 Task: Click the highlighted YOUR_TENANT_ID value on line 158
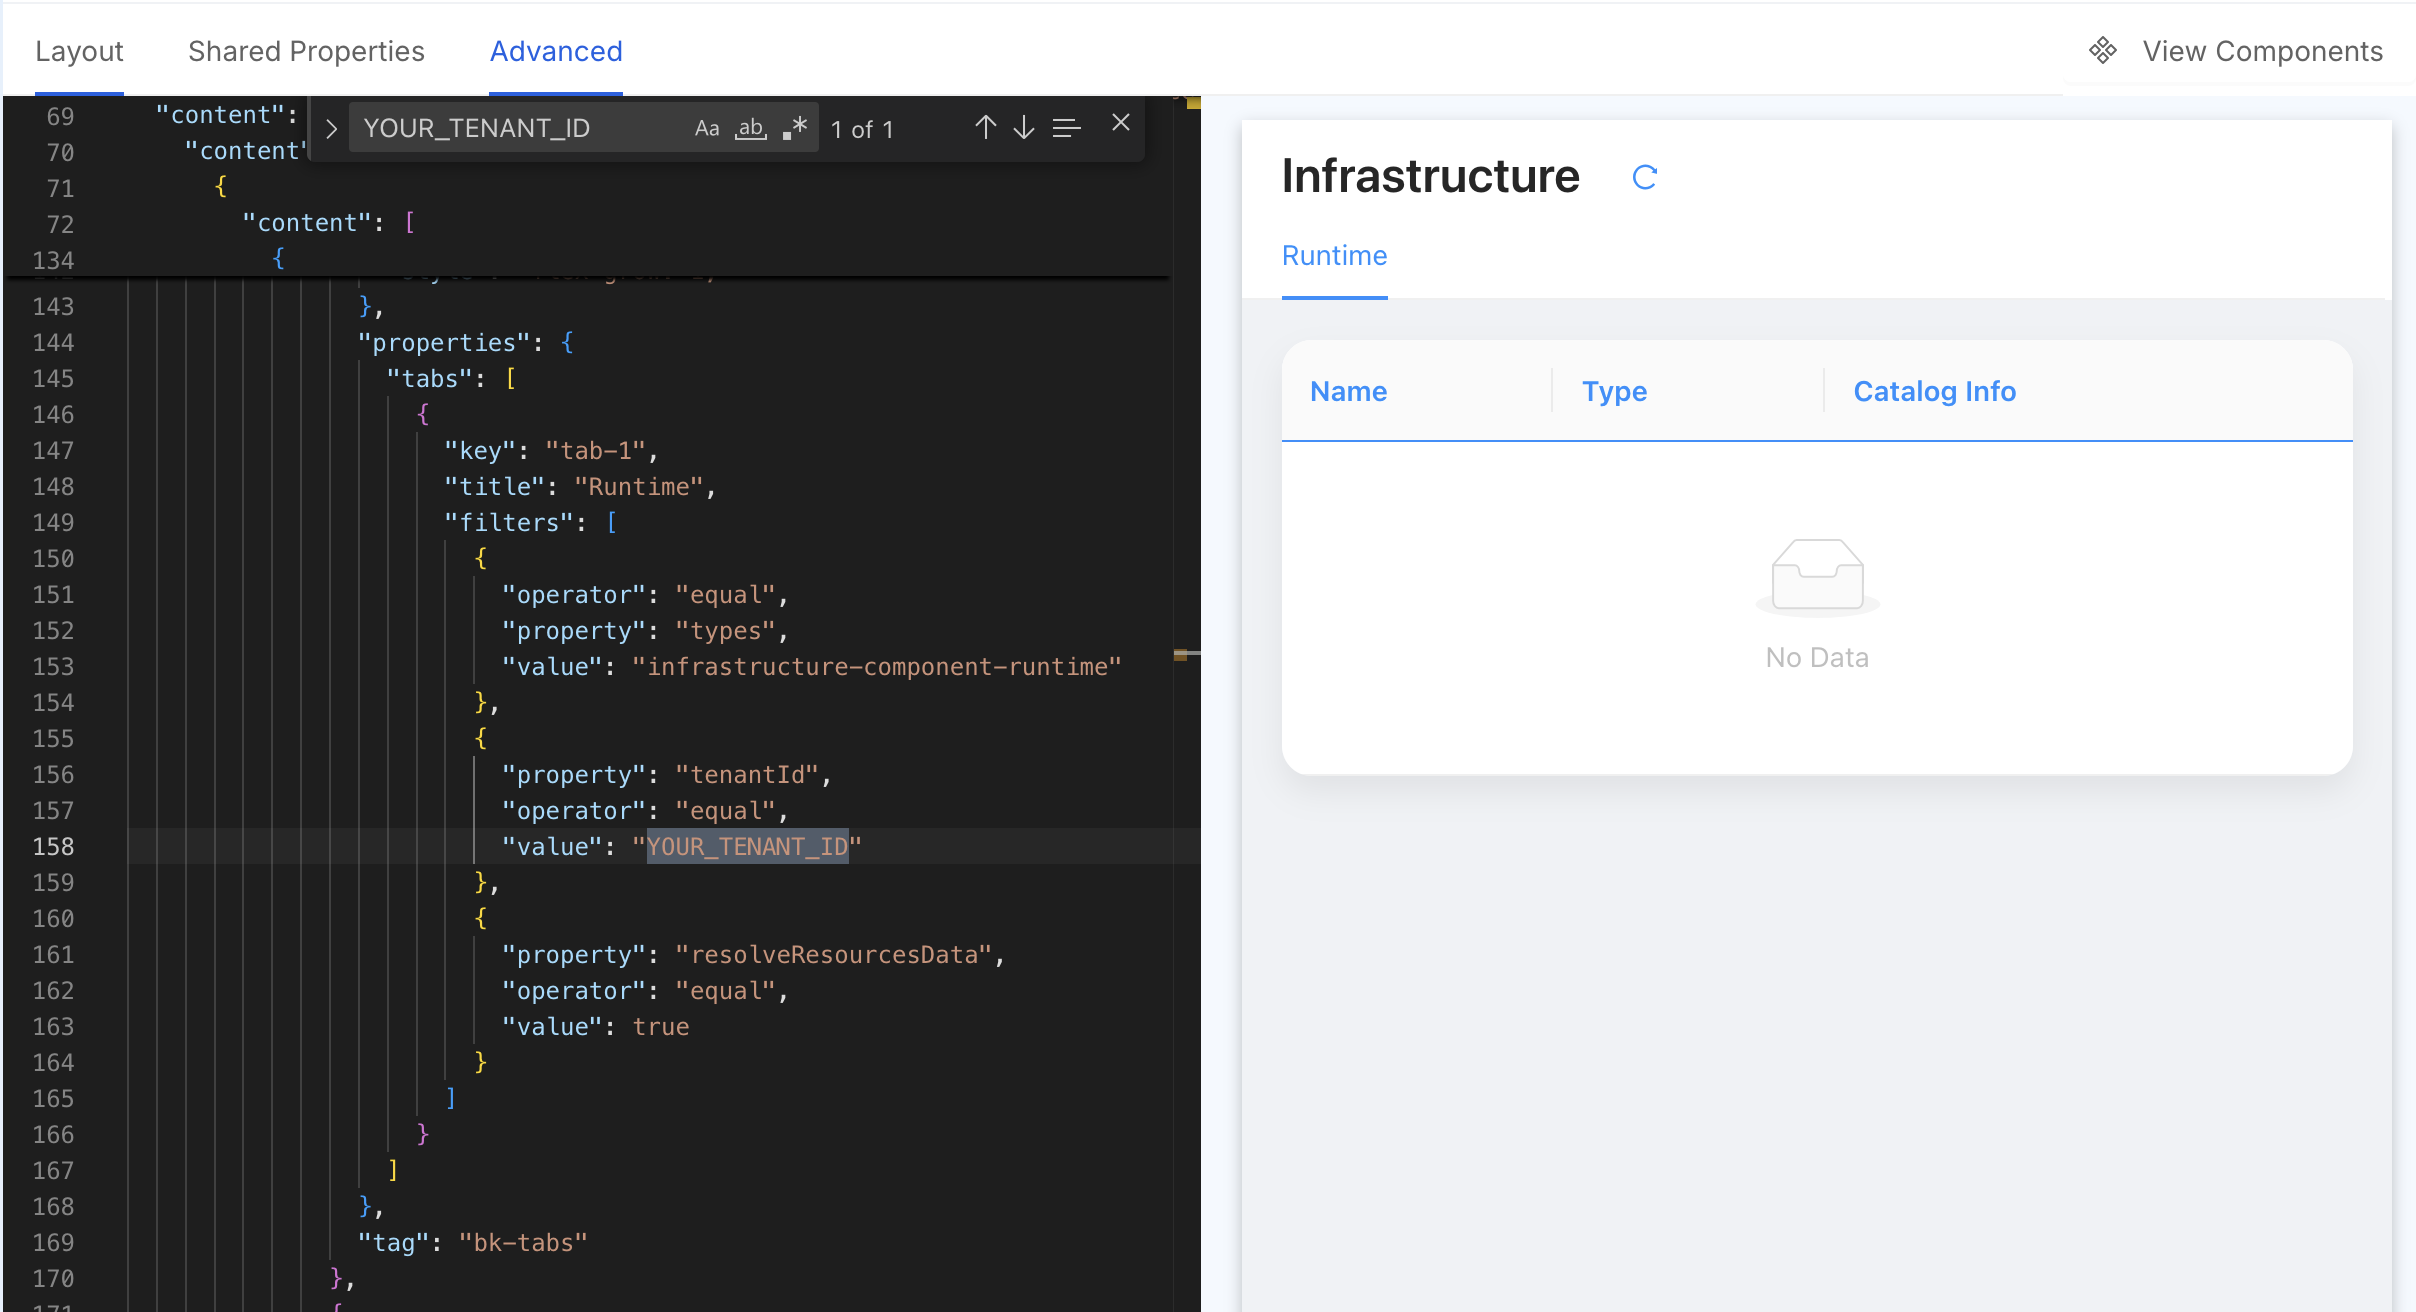747,847
